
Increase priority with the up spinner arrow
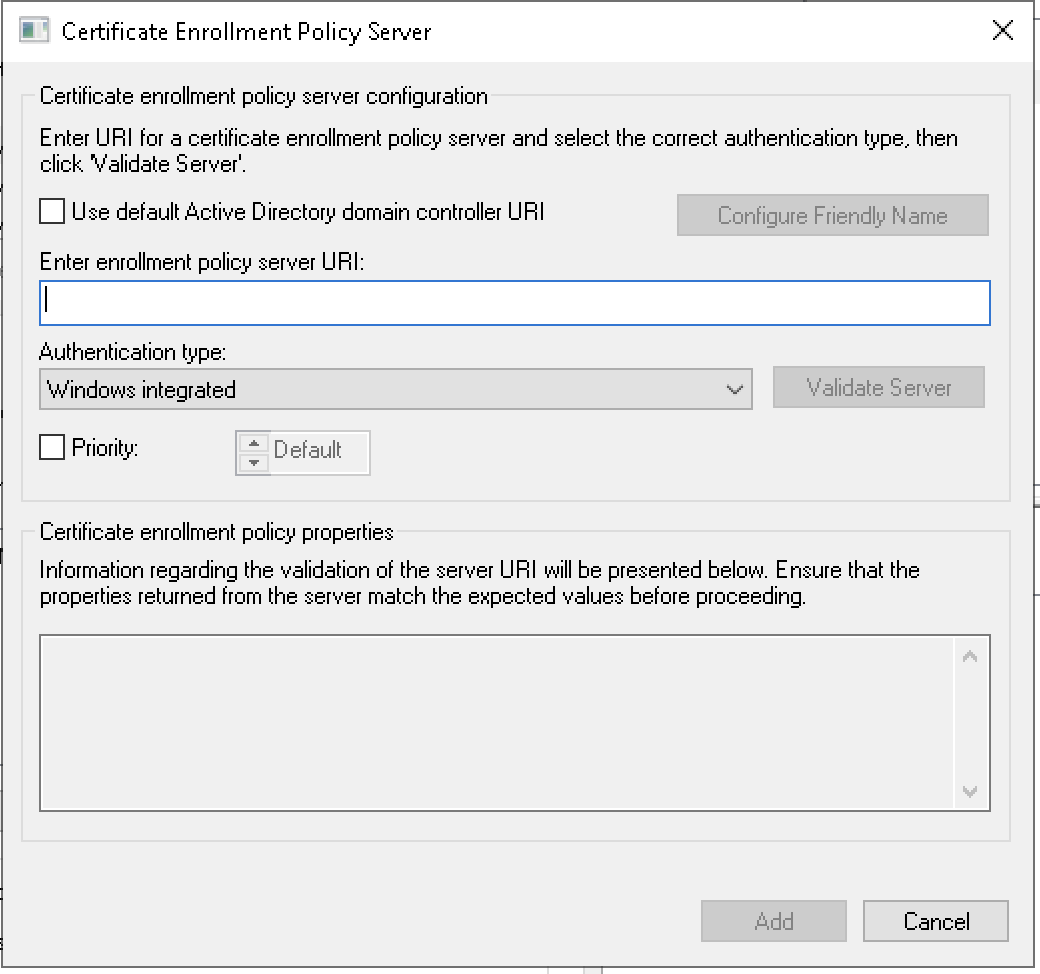point(253,443)
